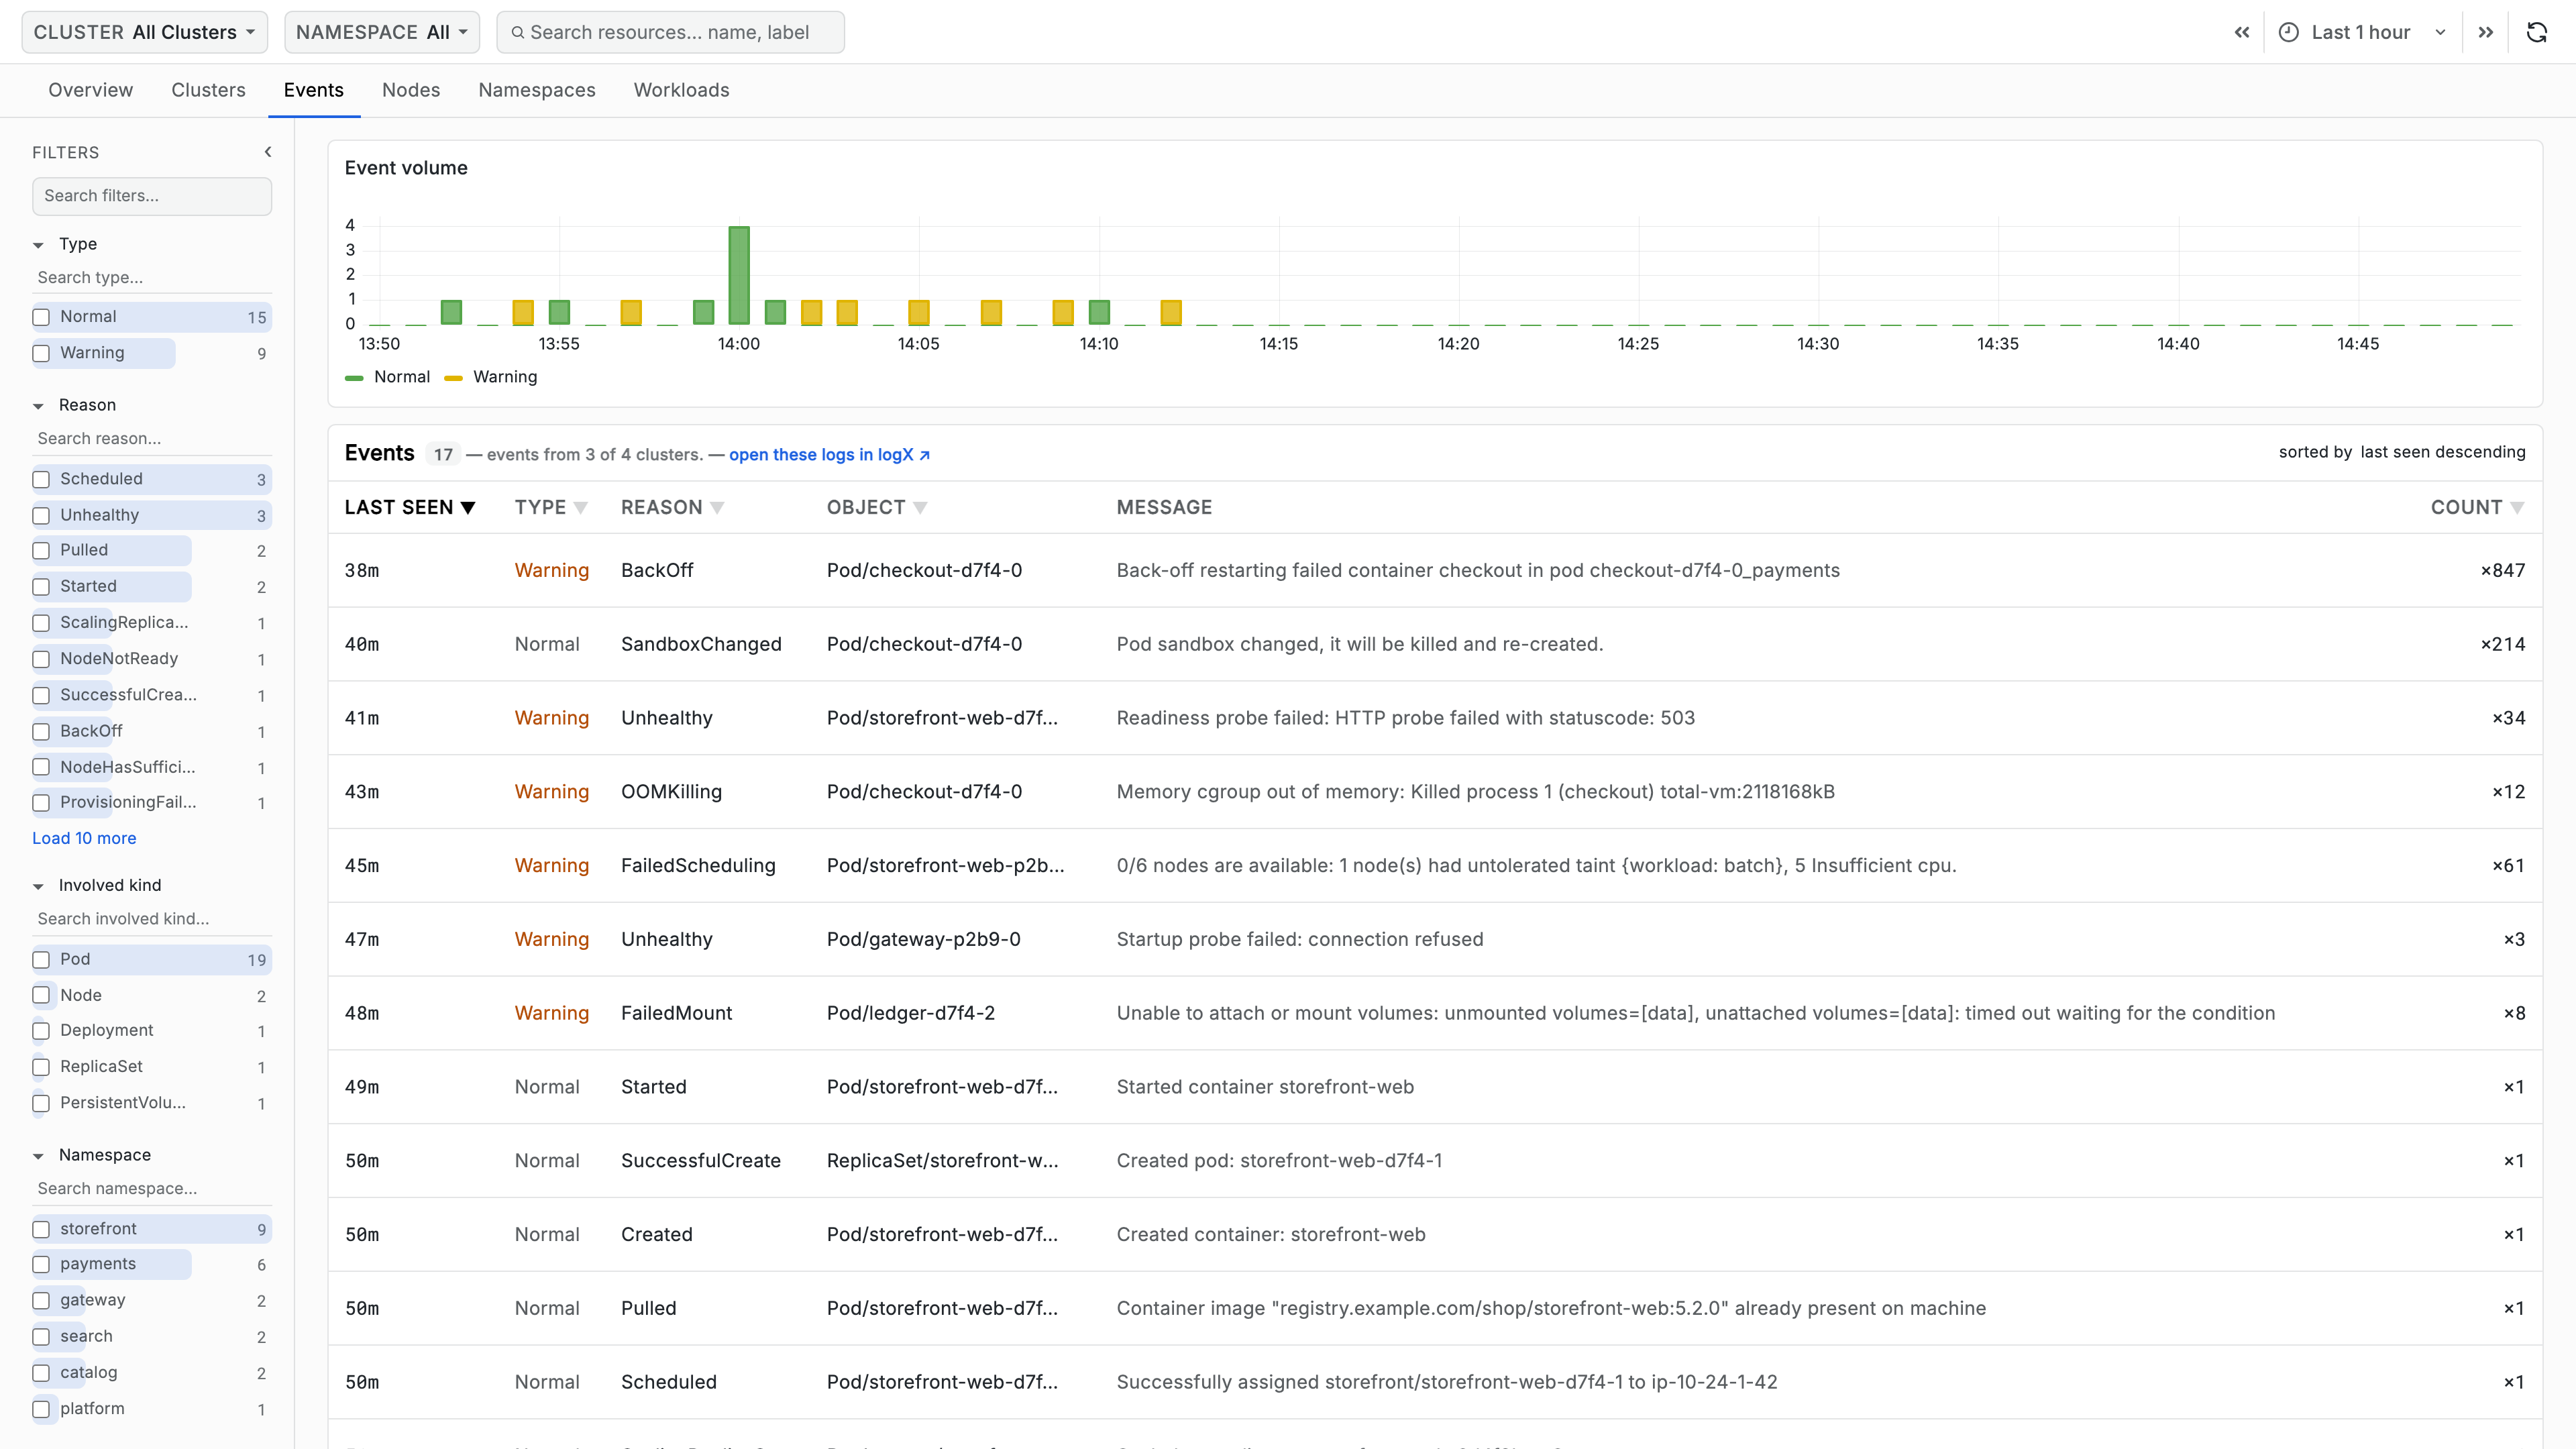2576x1449 pixels.
Task: Click the refresh icon in top bar
Action: tap(2537, 32)
